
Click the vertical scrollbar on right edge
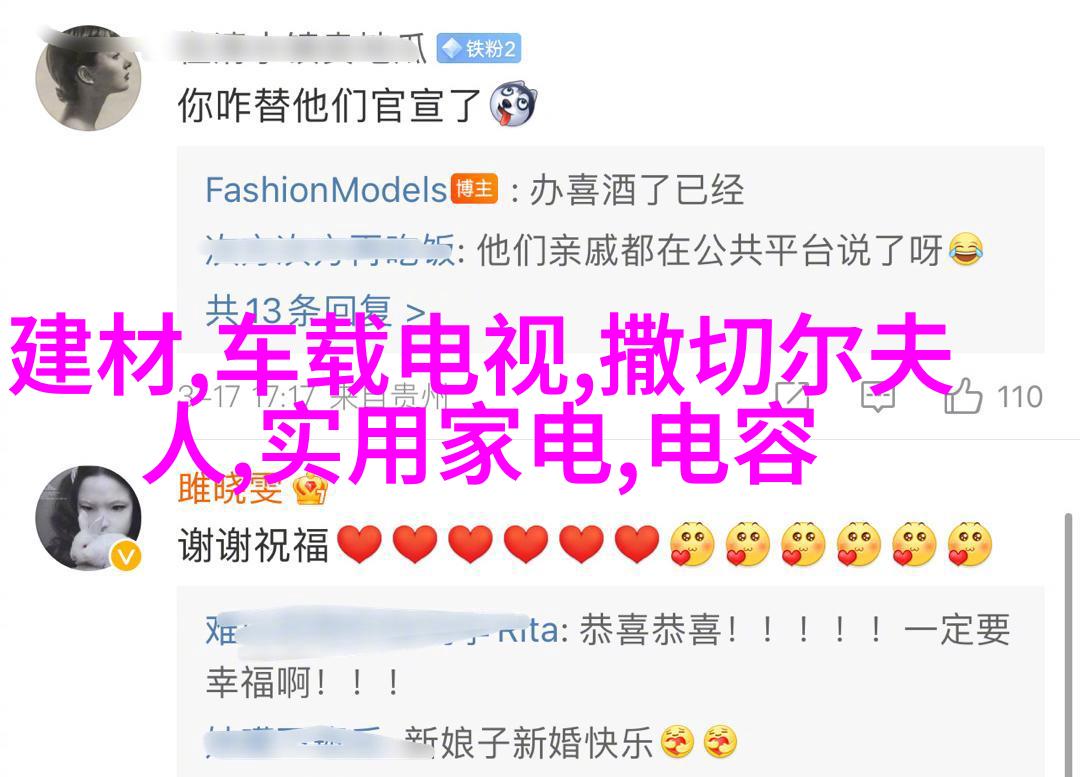click(x=1068, y=644)
